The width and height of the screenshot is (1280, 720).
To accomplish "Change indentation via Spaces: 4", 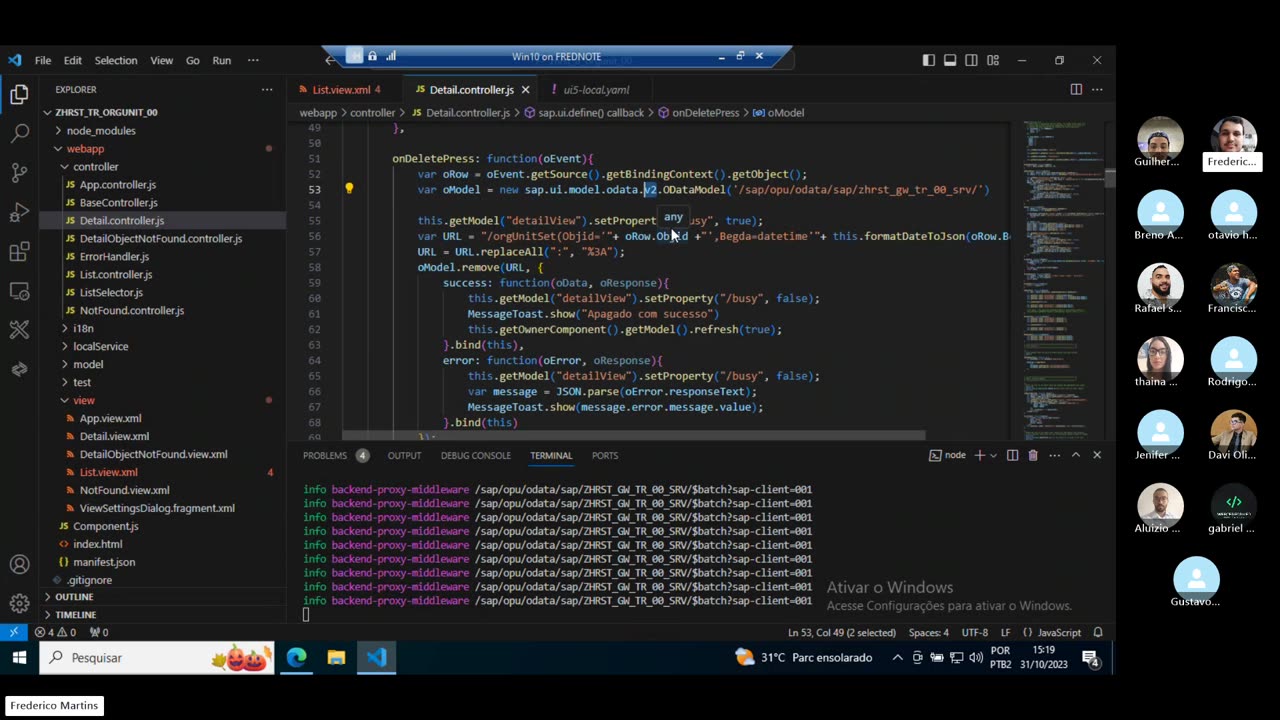I will [929, 632].
